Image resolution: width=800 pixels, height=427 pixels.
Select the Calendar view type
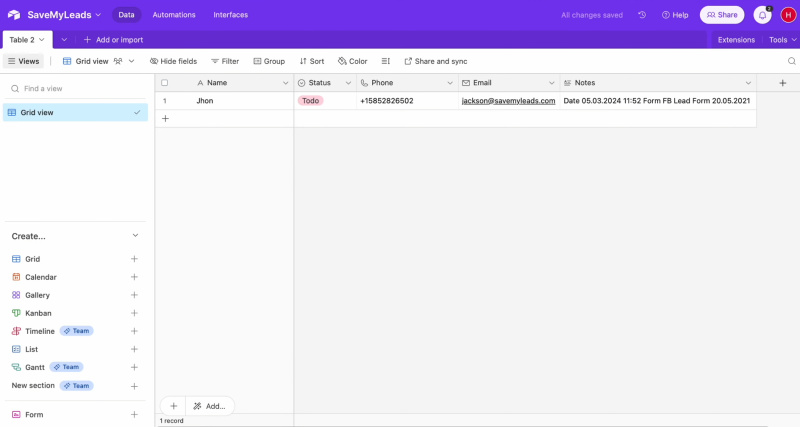41,277
